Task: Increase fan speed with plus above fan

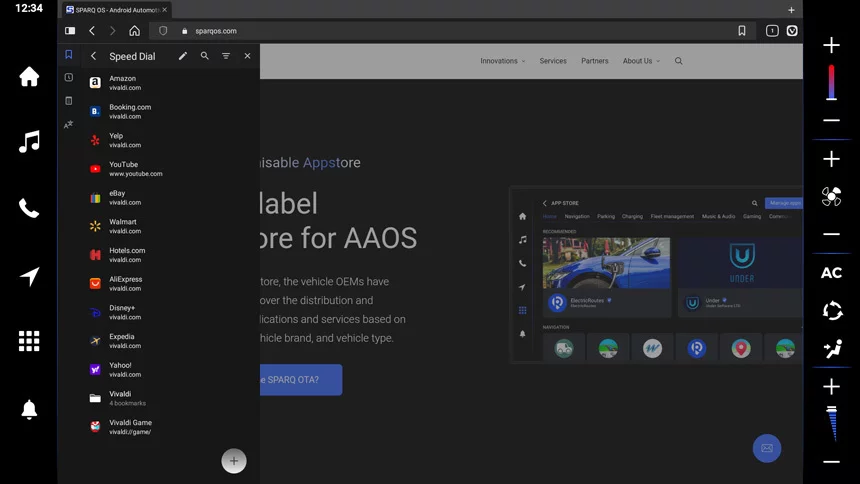Action: 831,159
